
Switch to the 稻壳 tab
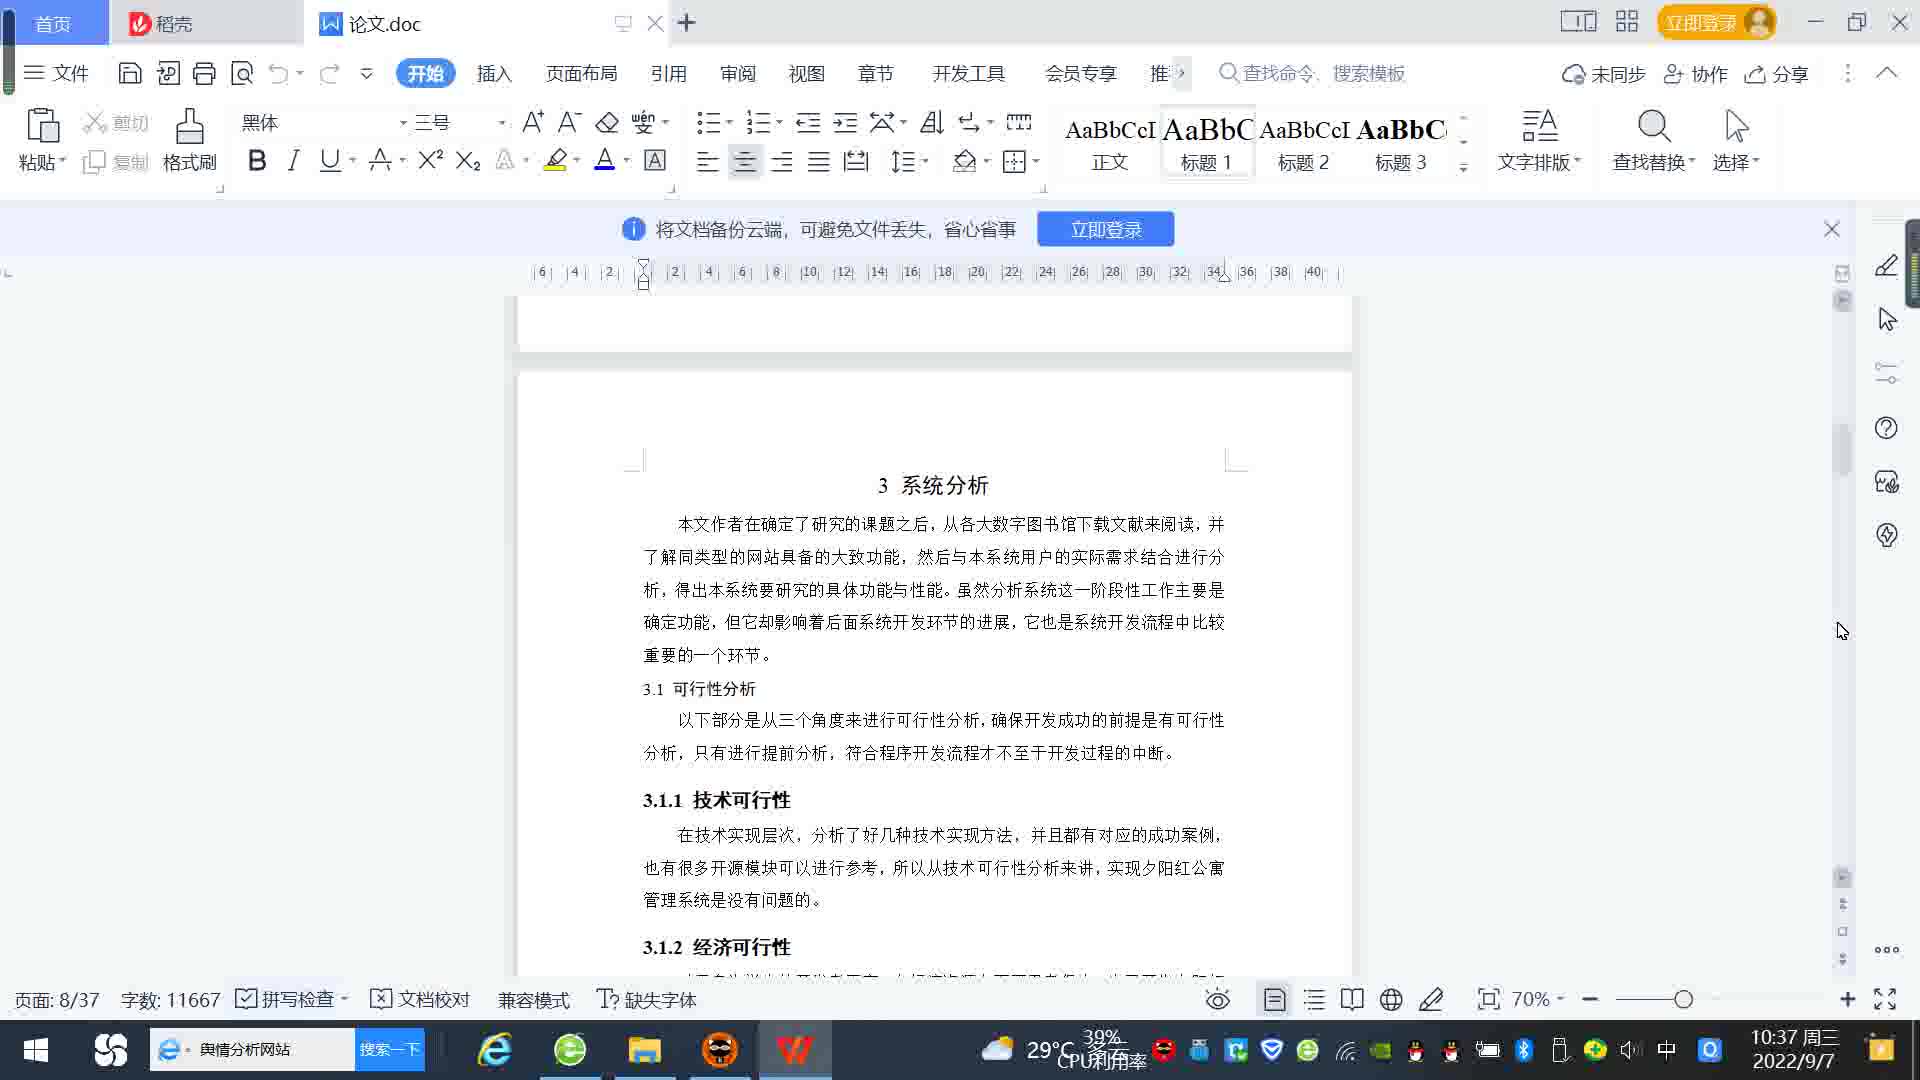(206, 23)
